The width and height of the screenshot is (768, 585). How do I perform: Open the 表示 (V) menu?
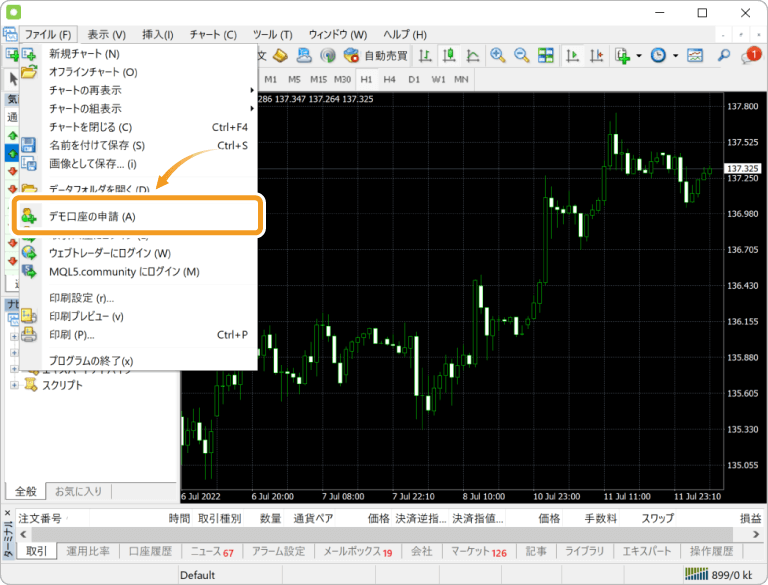pyautogui.click(x=106, y=35)
